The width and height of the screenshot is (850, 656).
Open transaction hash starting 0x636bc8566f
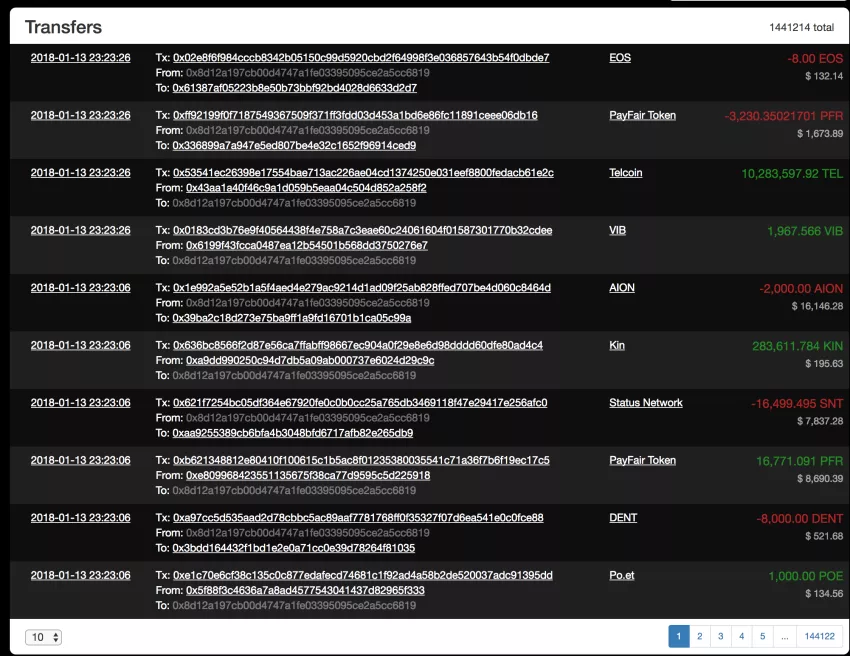pos(358,345)
